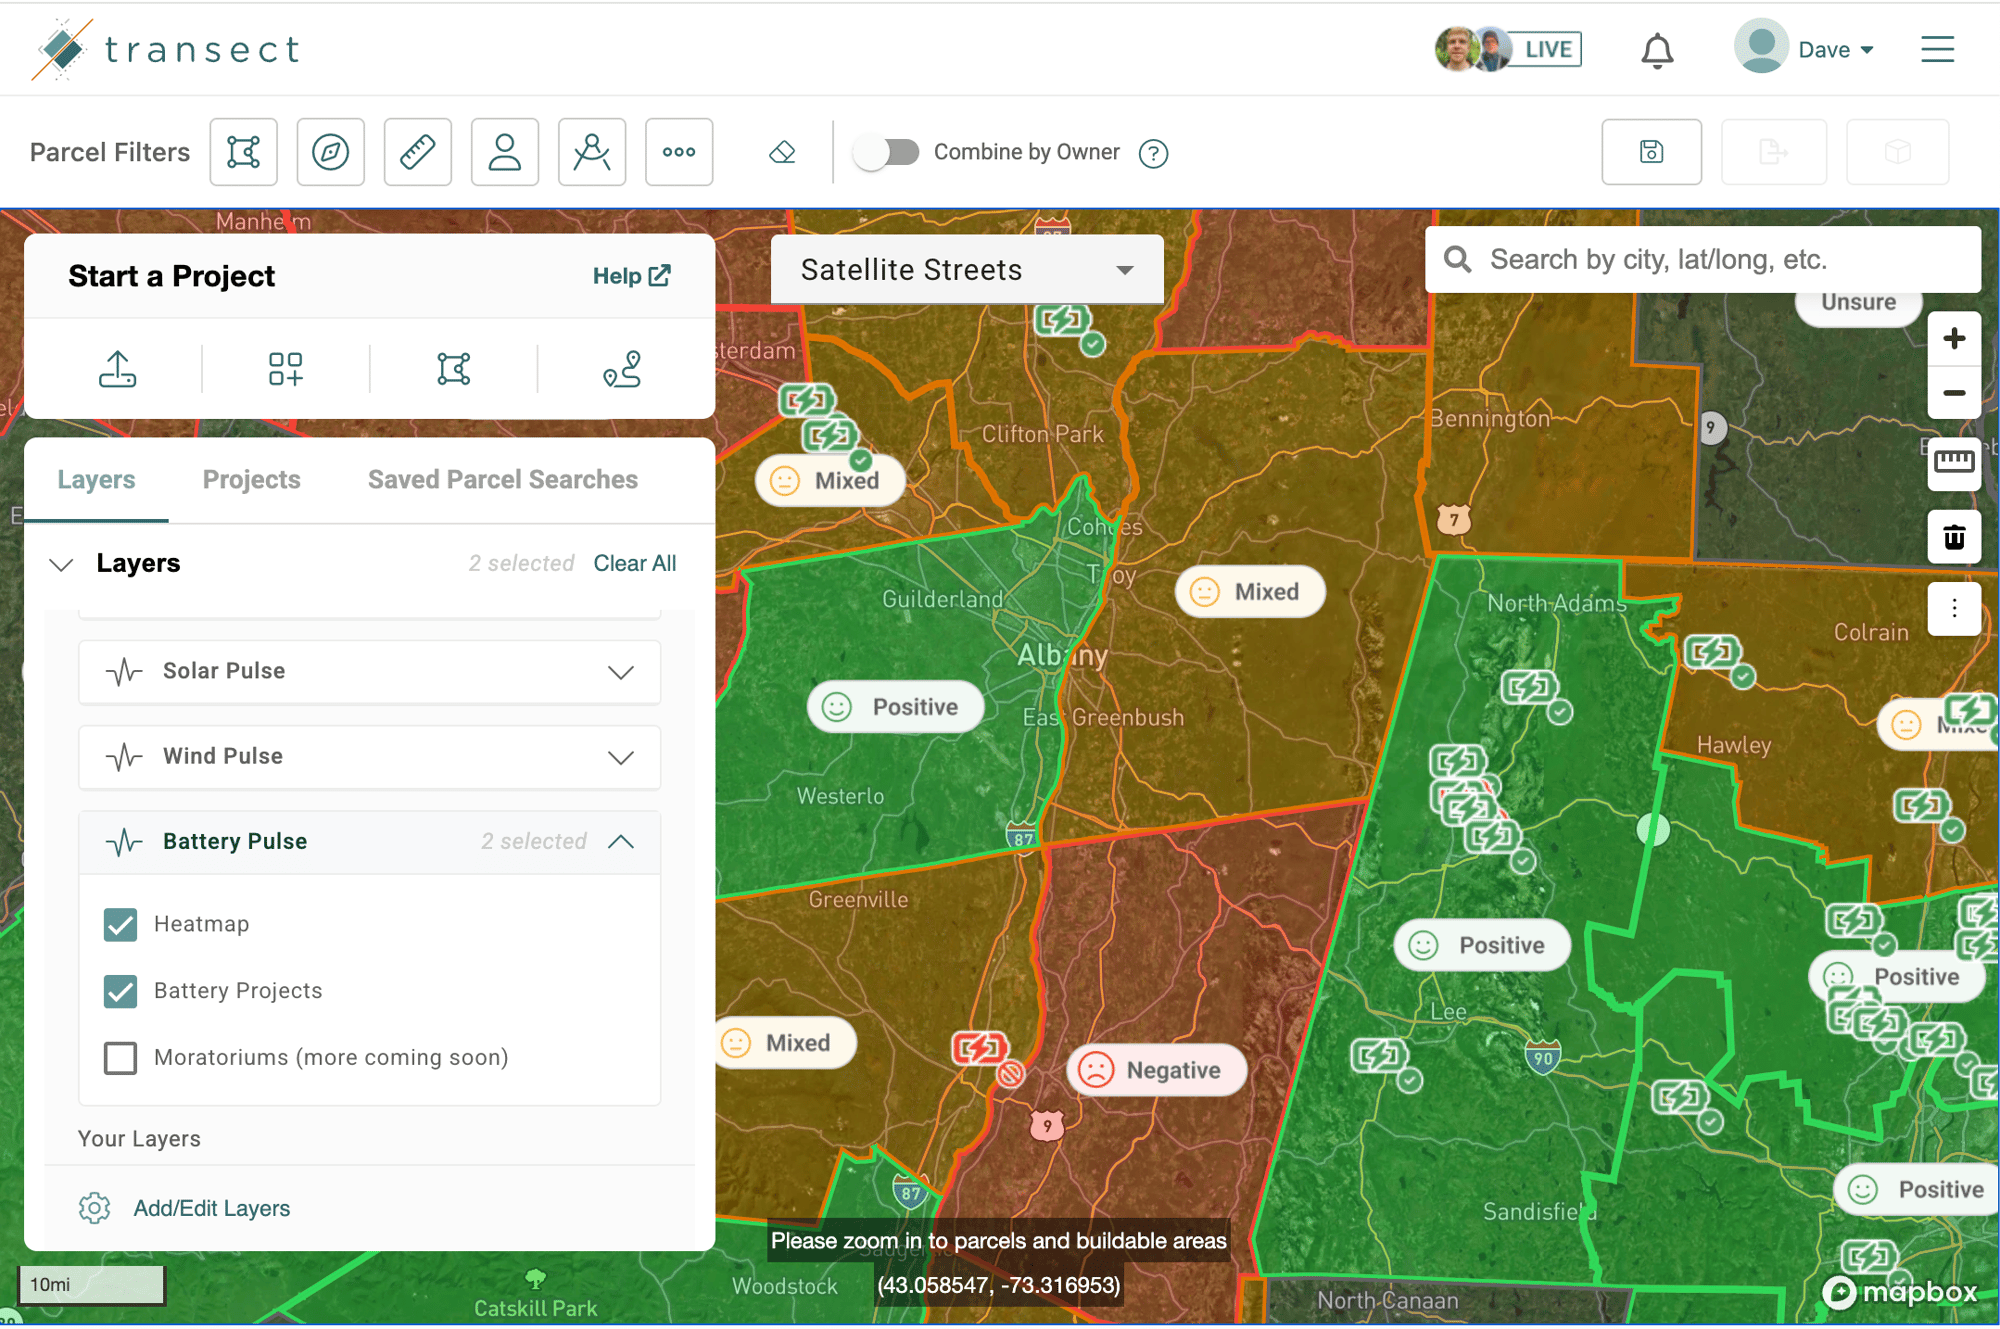
Task: Zoom out on the map
Action: coord(1954,392)
